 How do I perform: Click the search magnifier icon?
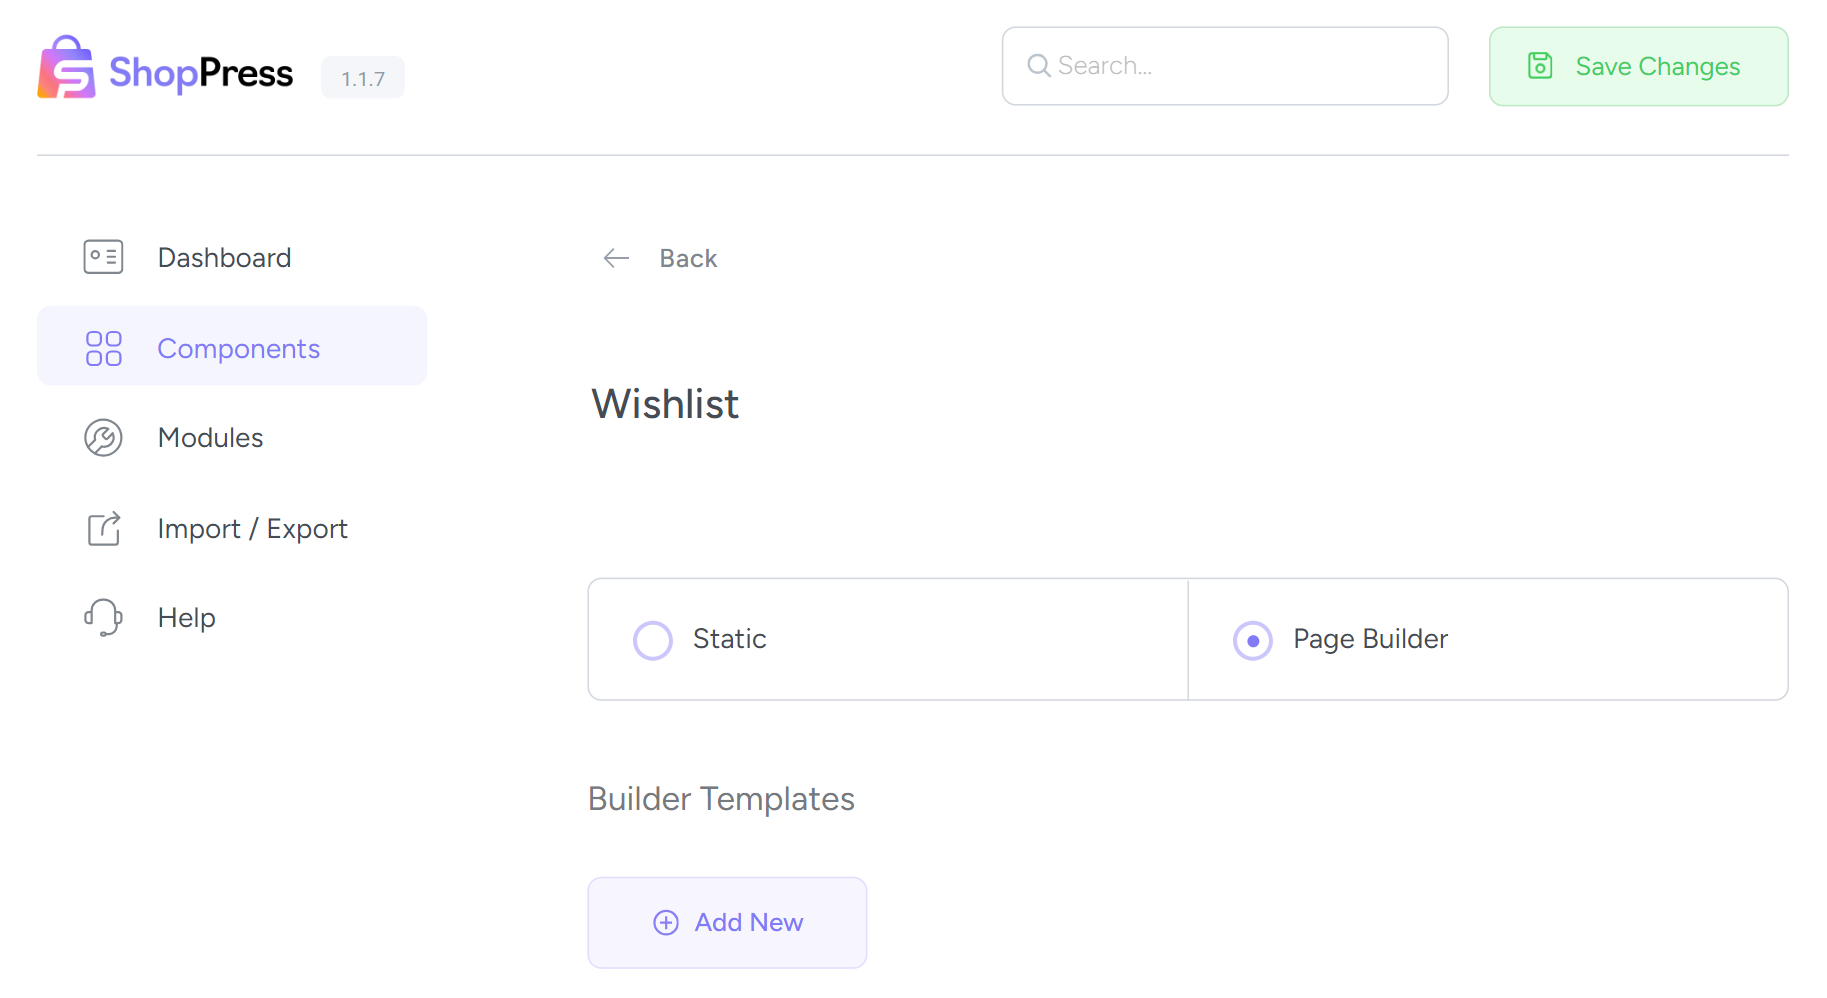[1039, 66]
